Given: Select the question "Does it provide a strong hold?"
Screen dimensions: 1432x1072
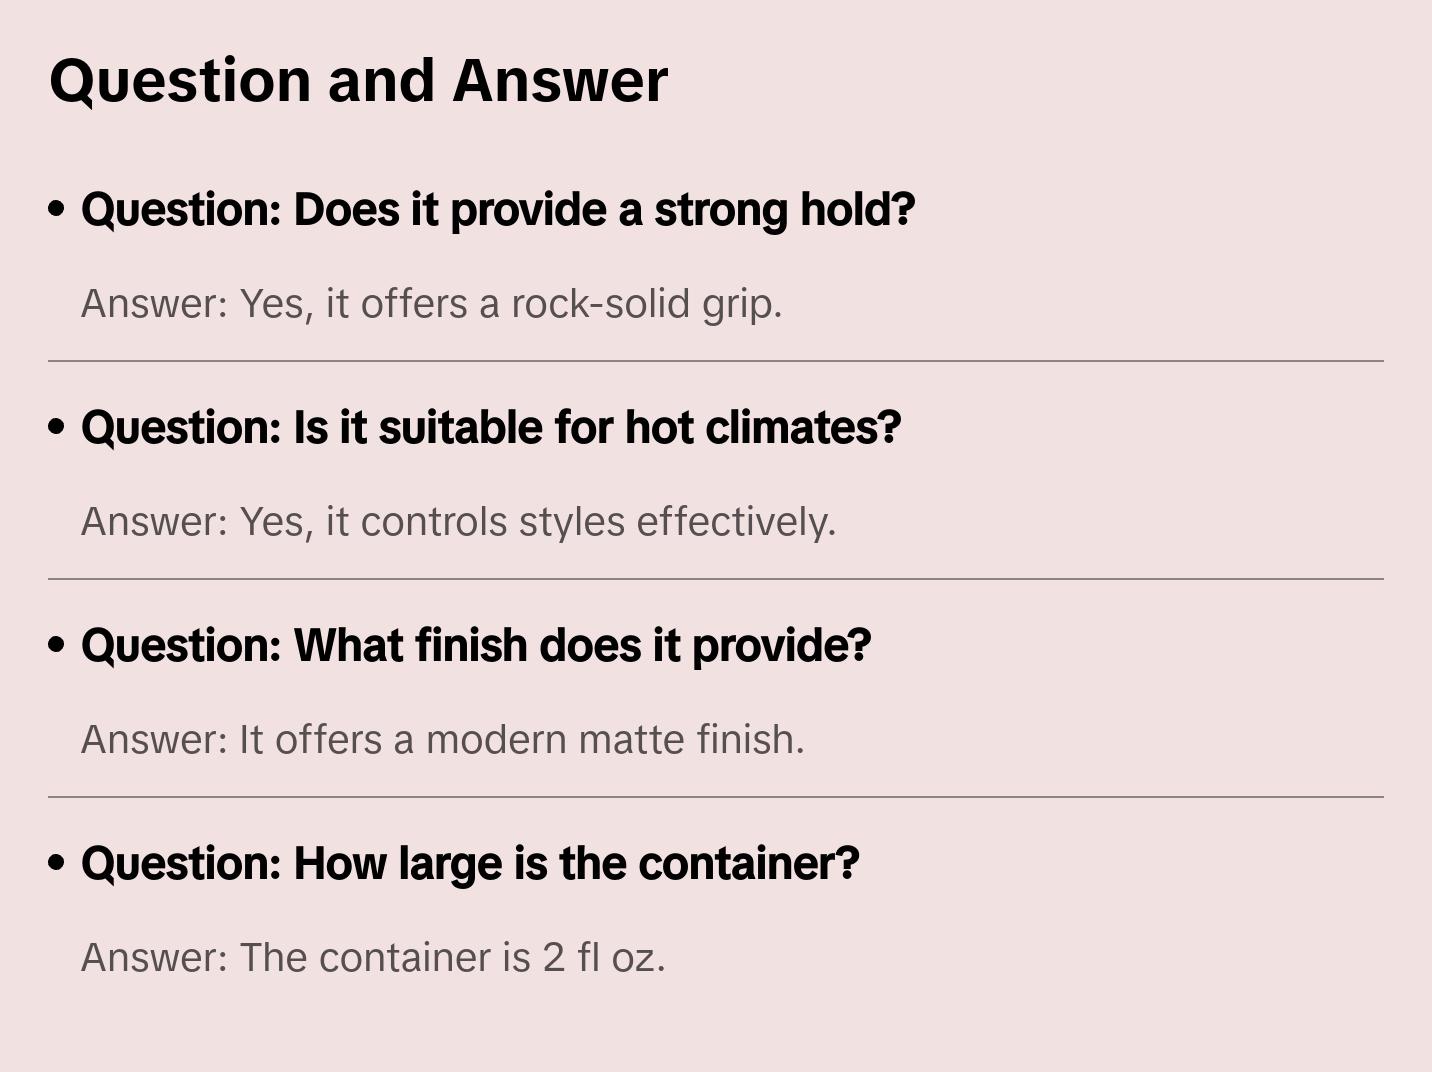Looking at the screenshot, I should [x=498, y=210].
